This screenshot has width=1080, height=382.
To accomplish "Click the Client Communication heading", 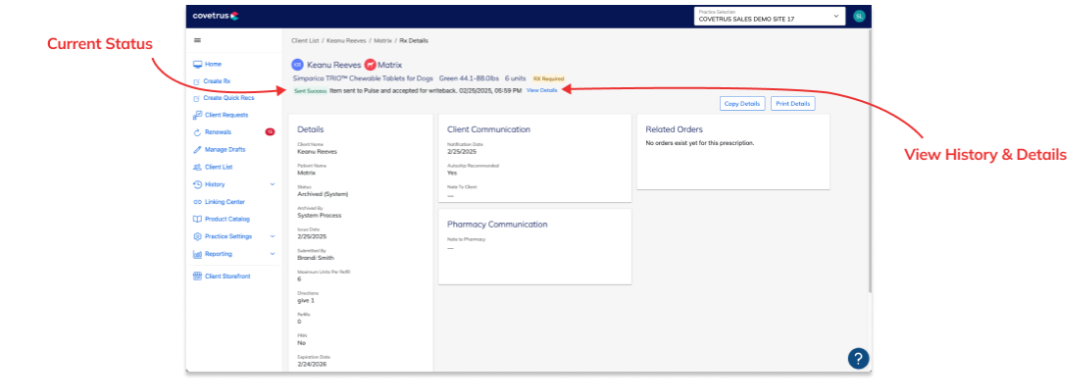I will click(488, 129).
